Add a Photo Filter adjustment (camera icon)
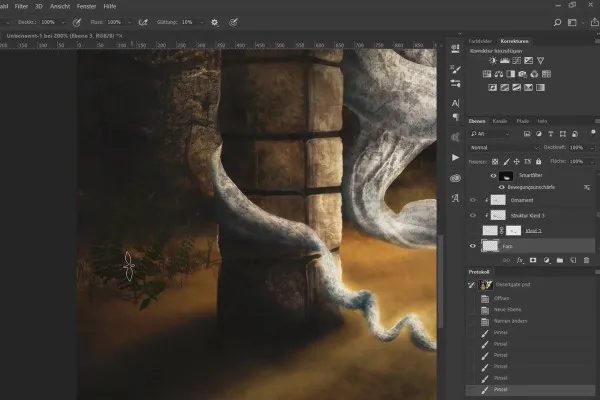Image resolution: width=600 pixels, height=400 pixels. [522, 74]
